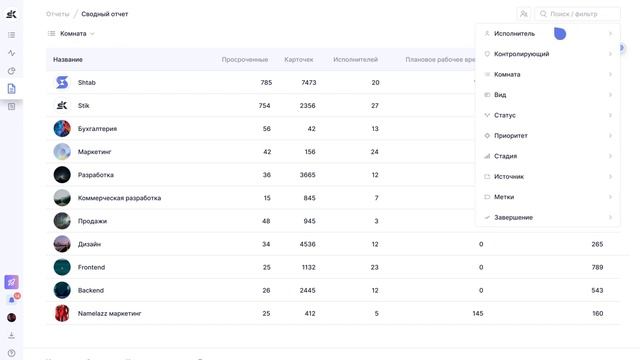
Task: Click the purple rocket icon in sidebar
Action: pyautogui.click(x=11, y=282)
